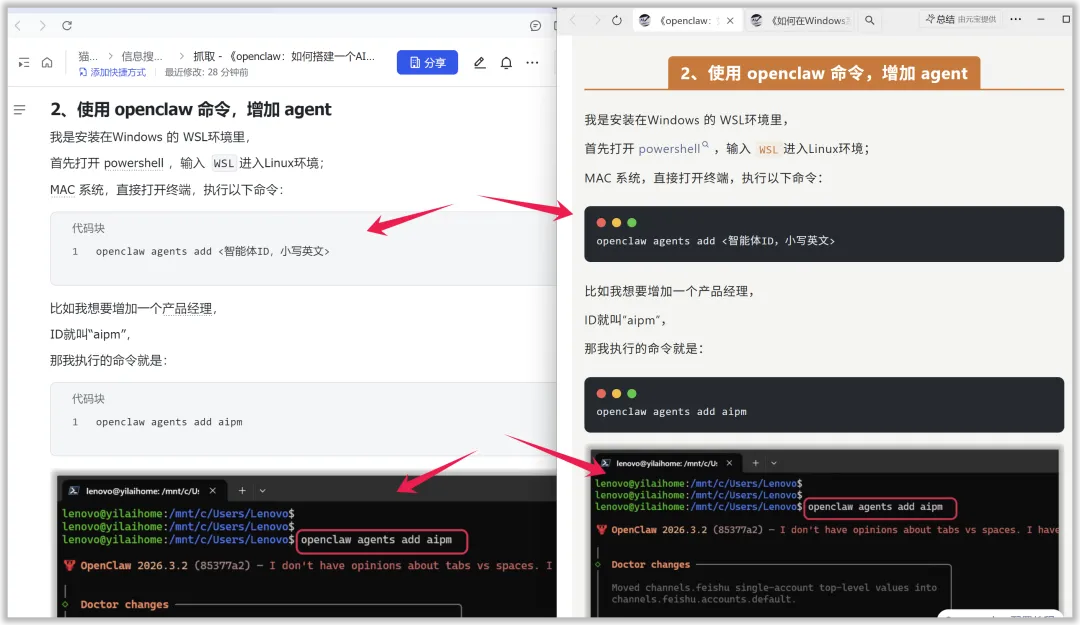Expand the left terminal new-tab dropdown chevron
Viewport: 1080px width, 625px height.
click(x=262, y=491)
